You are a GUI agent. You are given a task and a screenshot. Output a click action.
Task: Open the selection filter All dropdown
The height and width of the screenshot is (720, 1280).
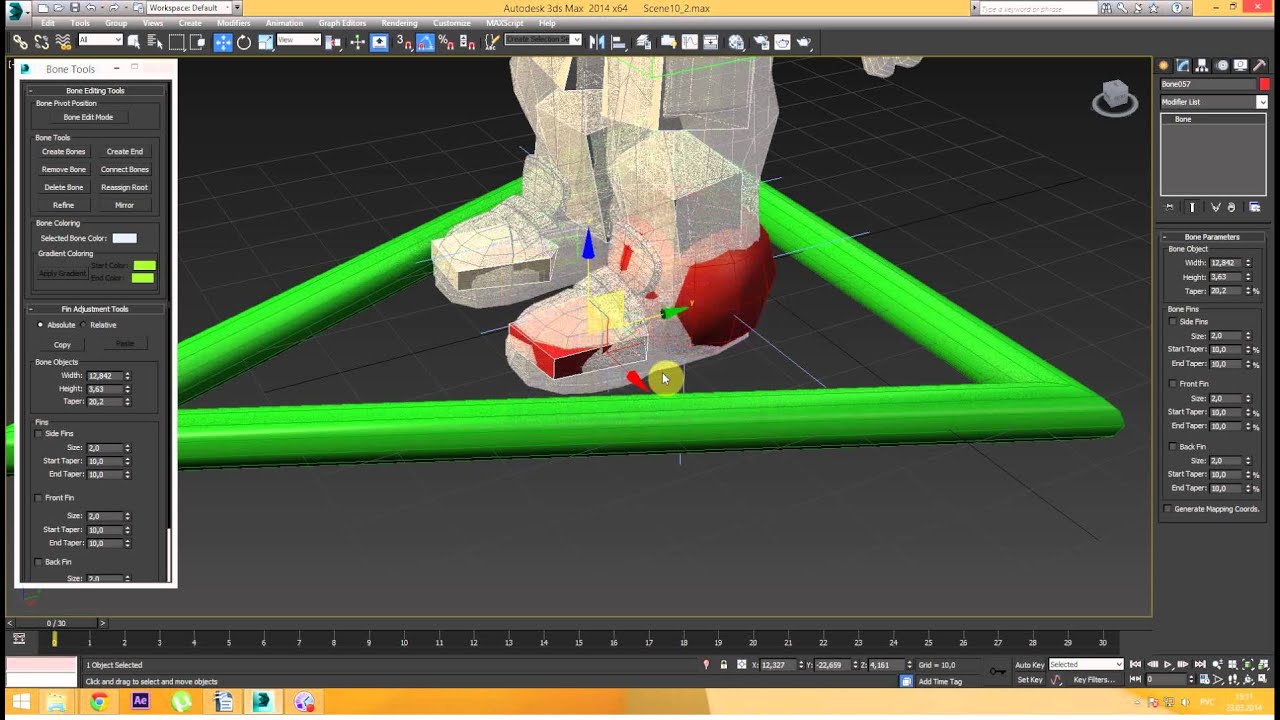100,40
